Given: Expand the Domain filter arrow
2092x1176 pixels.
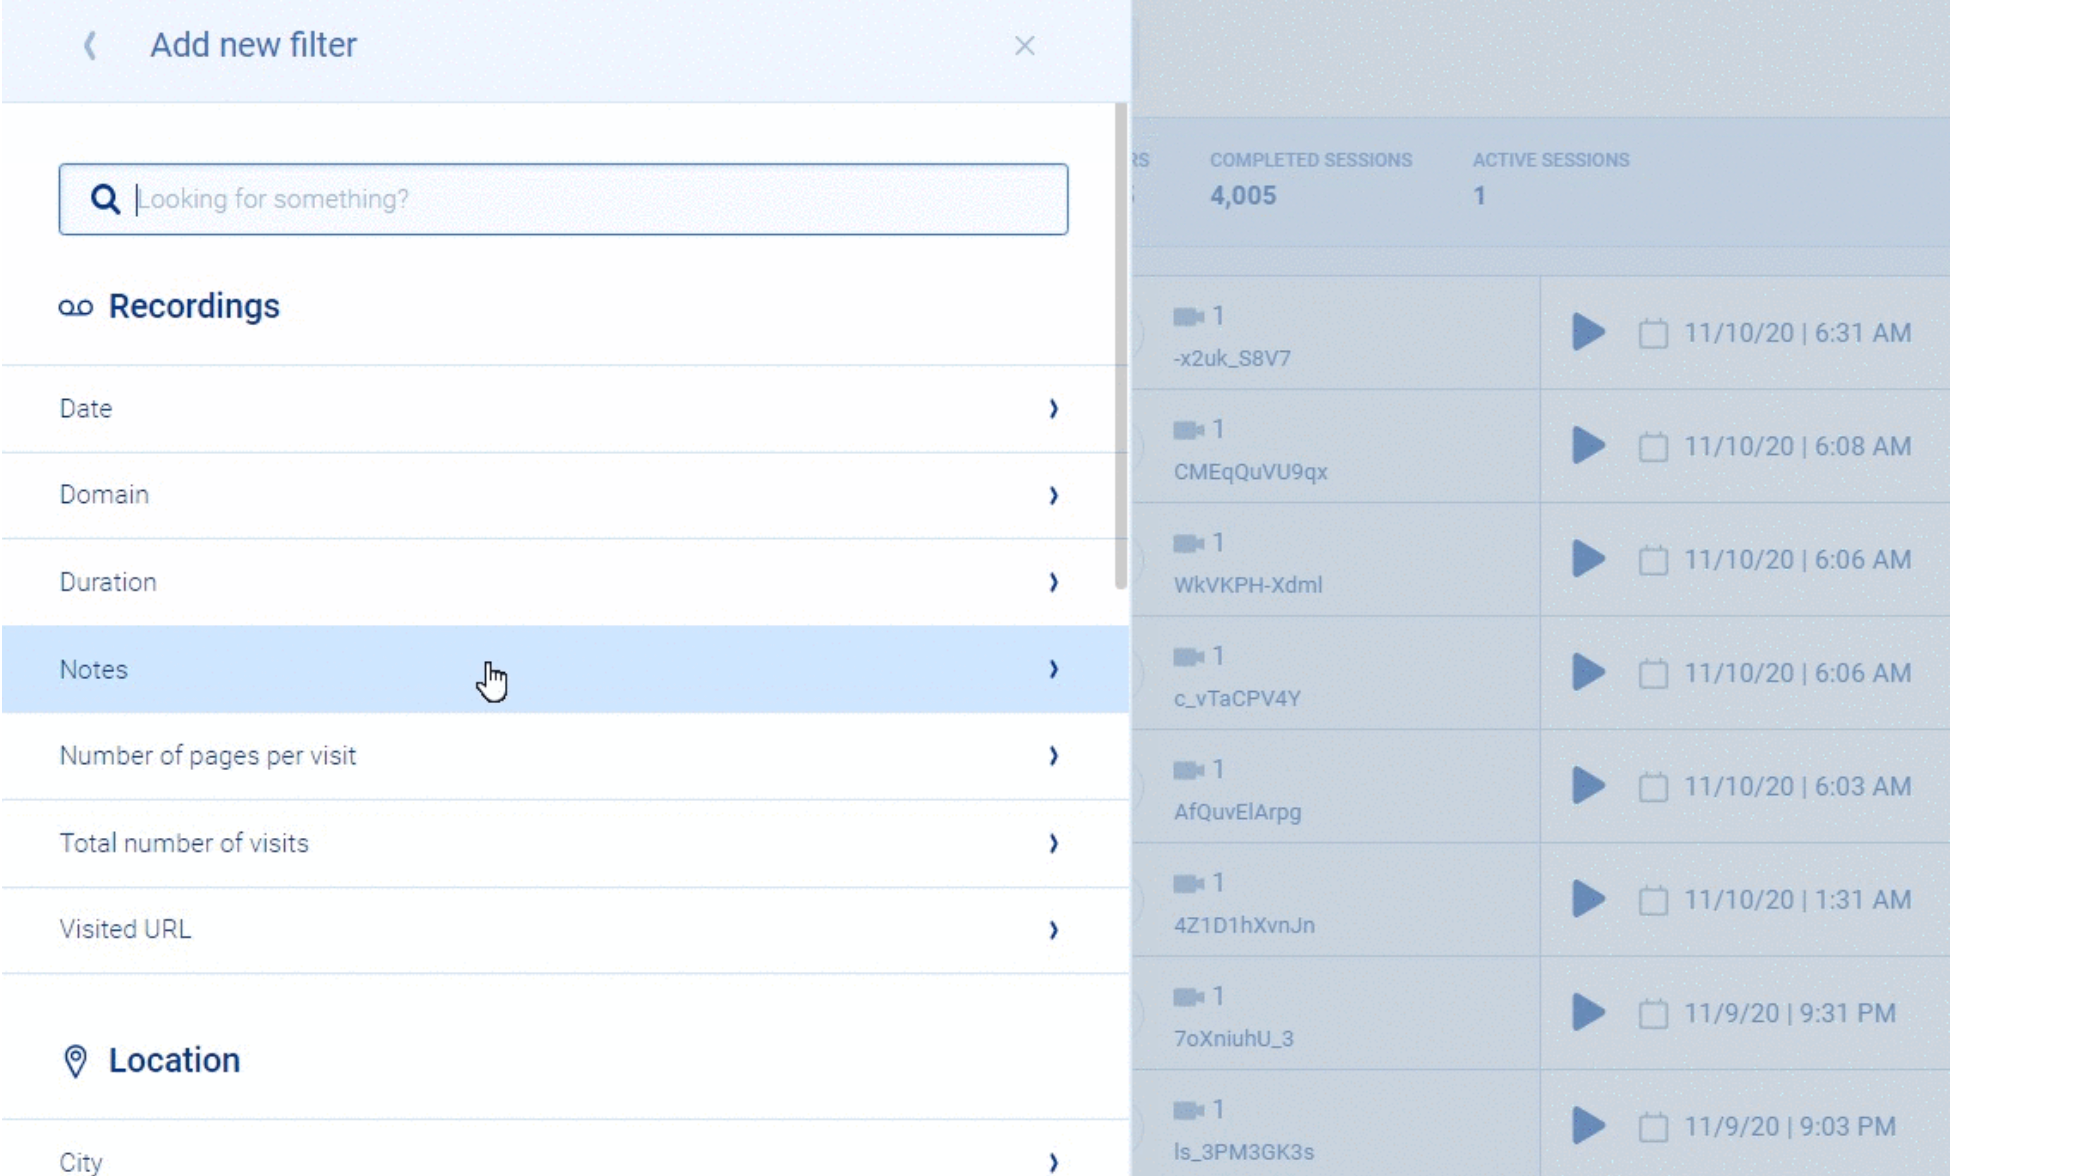Looking at the screenshot, I should (1053, 495).
